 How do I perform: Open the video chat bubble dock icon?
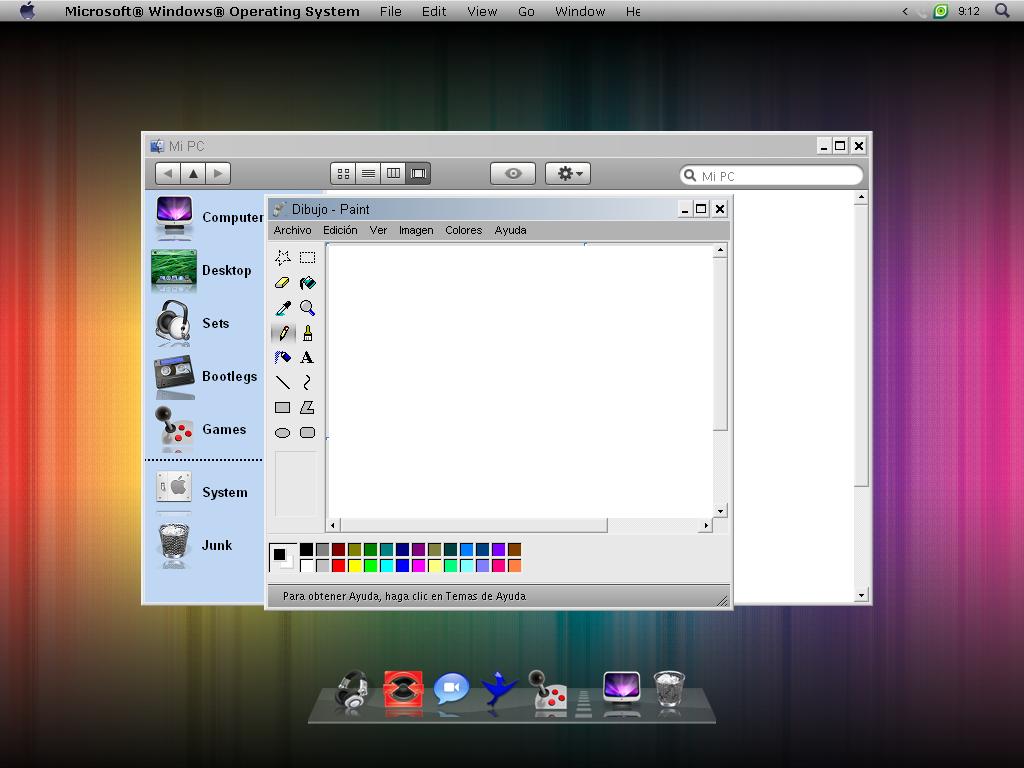[451, 688]
